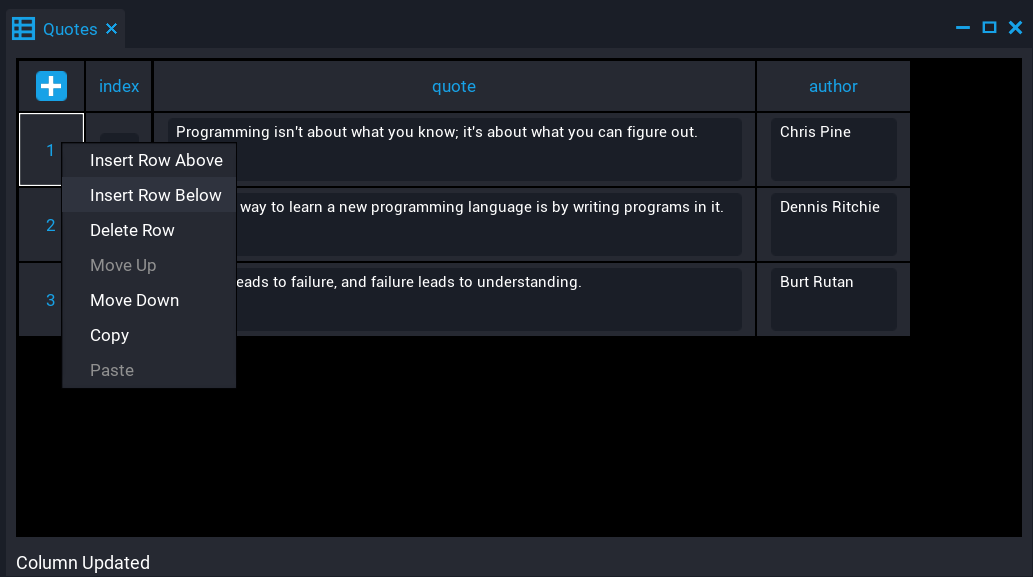The height and width of the screenshot is (577, 1033).
Task: Select Delete Row in context menu
Action: [x=132, y=230]
